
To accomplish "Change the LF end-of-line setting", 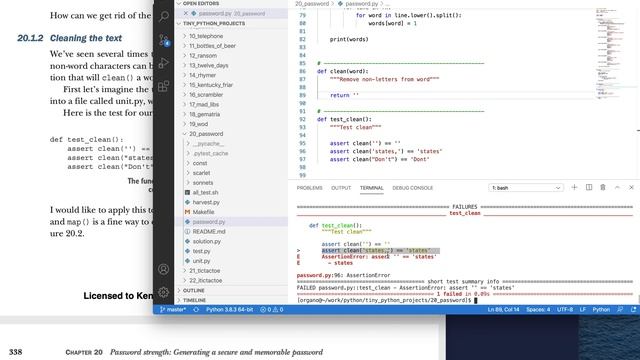I will pyautogui.click(x=583, y=310).
